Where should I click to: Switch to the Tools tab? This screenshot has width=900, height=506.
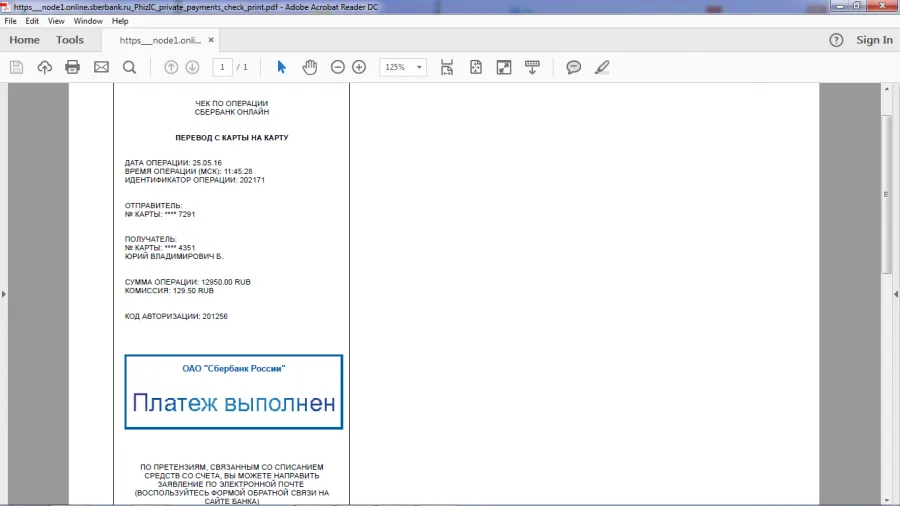[x=69, y=40]
